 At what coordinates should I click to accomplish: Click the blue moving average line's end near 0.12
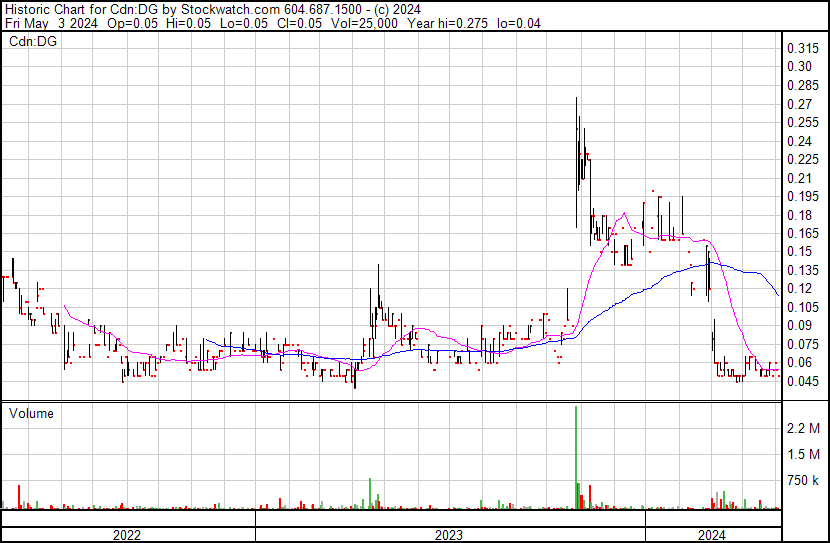coord(778,295)
